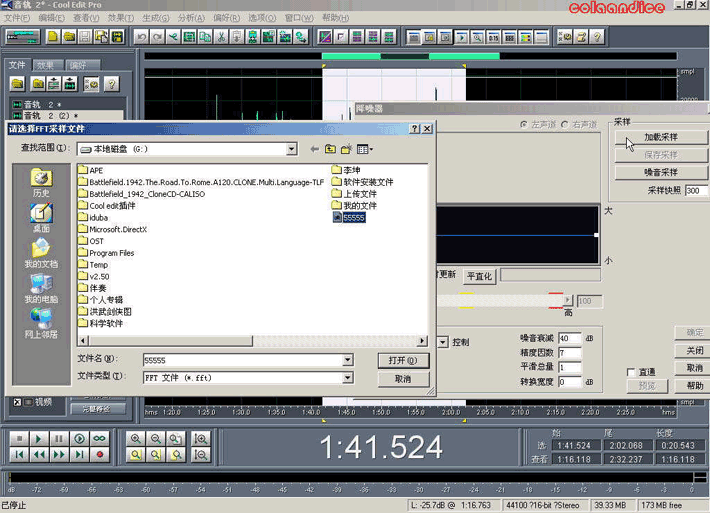
Task: Click the Stop transport button
Action: 18,439
